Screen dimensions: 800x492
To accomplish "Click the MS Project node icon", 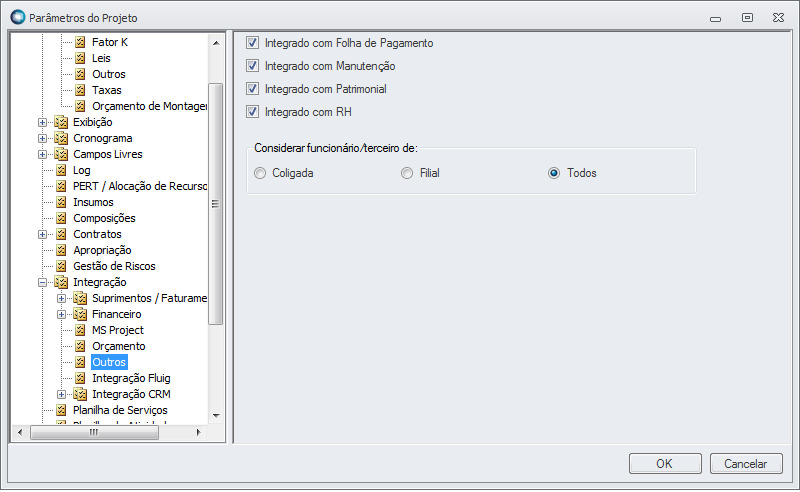I will coord(81,330).
